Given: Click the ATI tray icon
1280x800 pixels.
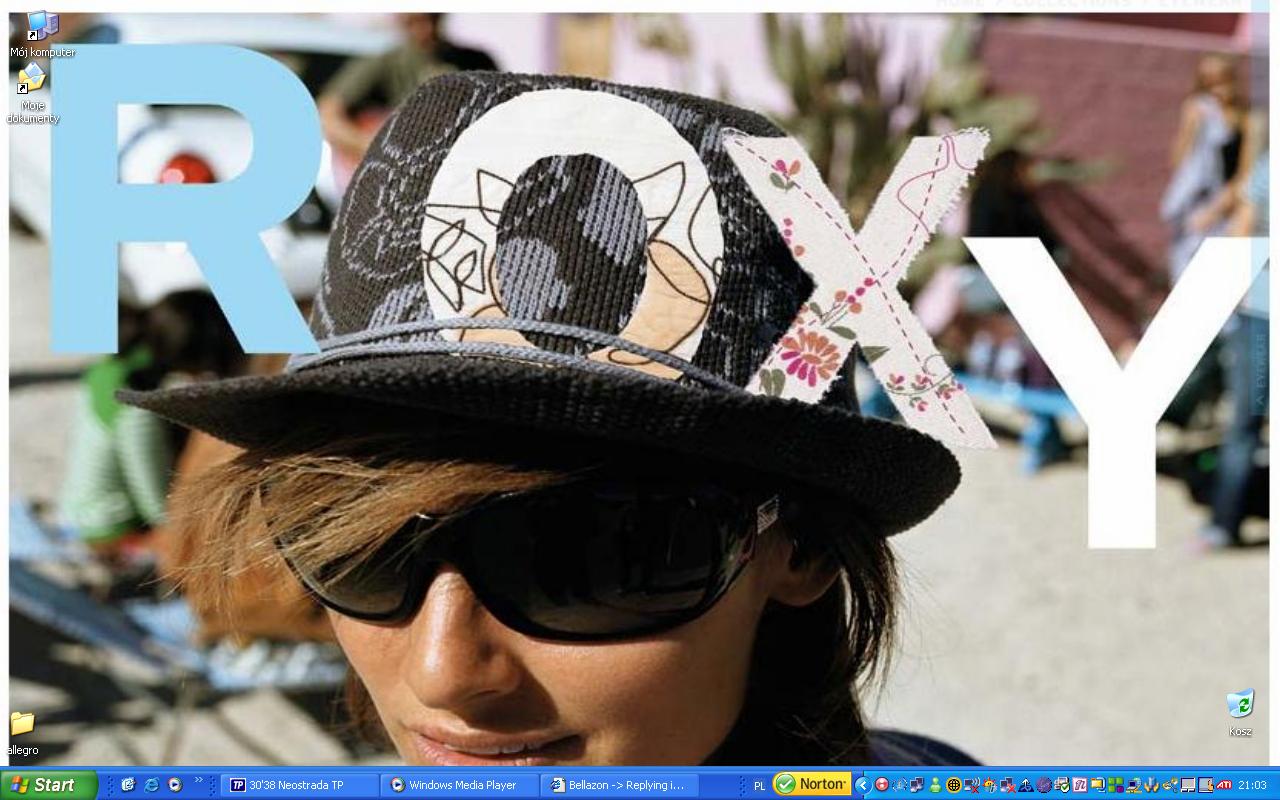Looking at the screenshot, I should (1223, 785).
